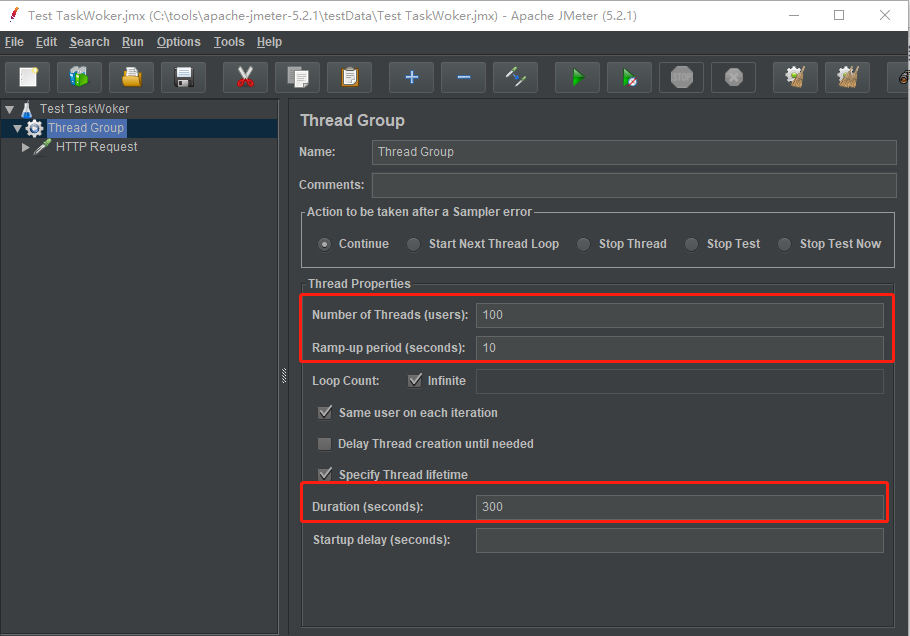Paste element with clipboard icon
The width and height of the screenshot is (910, 636).
click(x=349, y=77)
